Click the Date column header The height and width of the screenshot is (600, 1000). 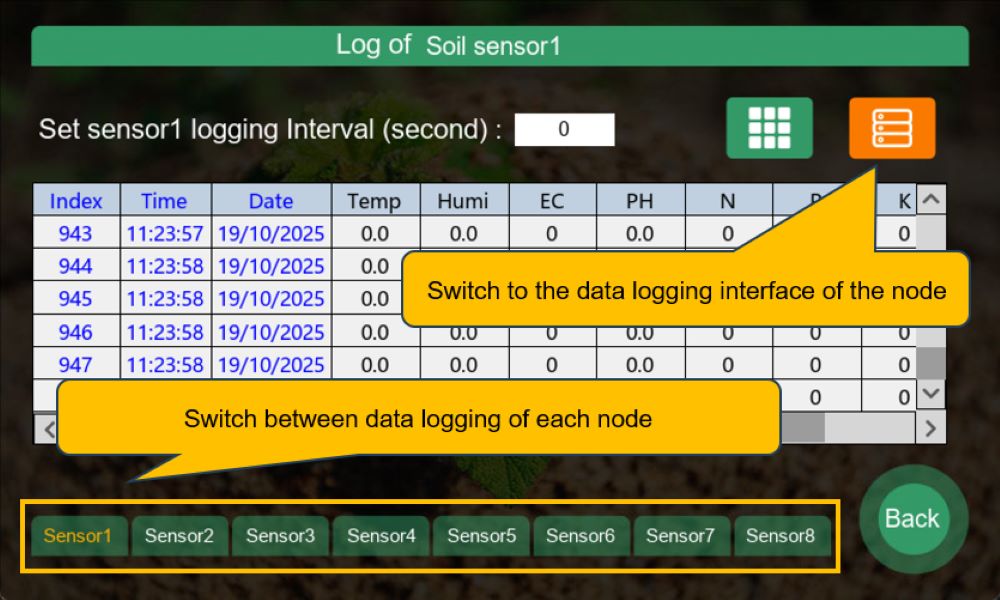click(x=271, y=201)
